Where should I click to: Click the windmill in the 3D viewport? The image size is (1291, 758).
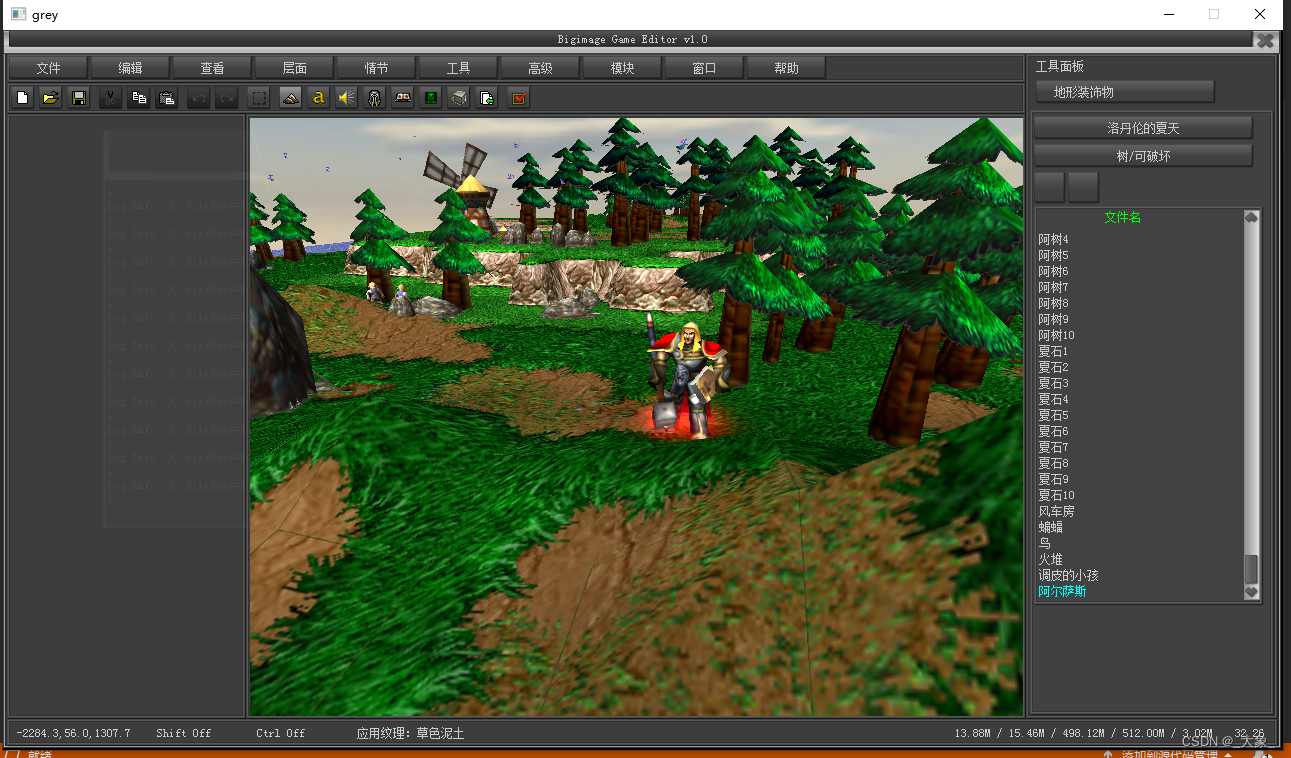coord(467,187)
